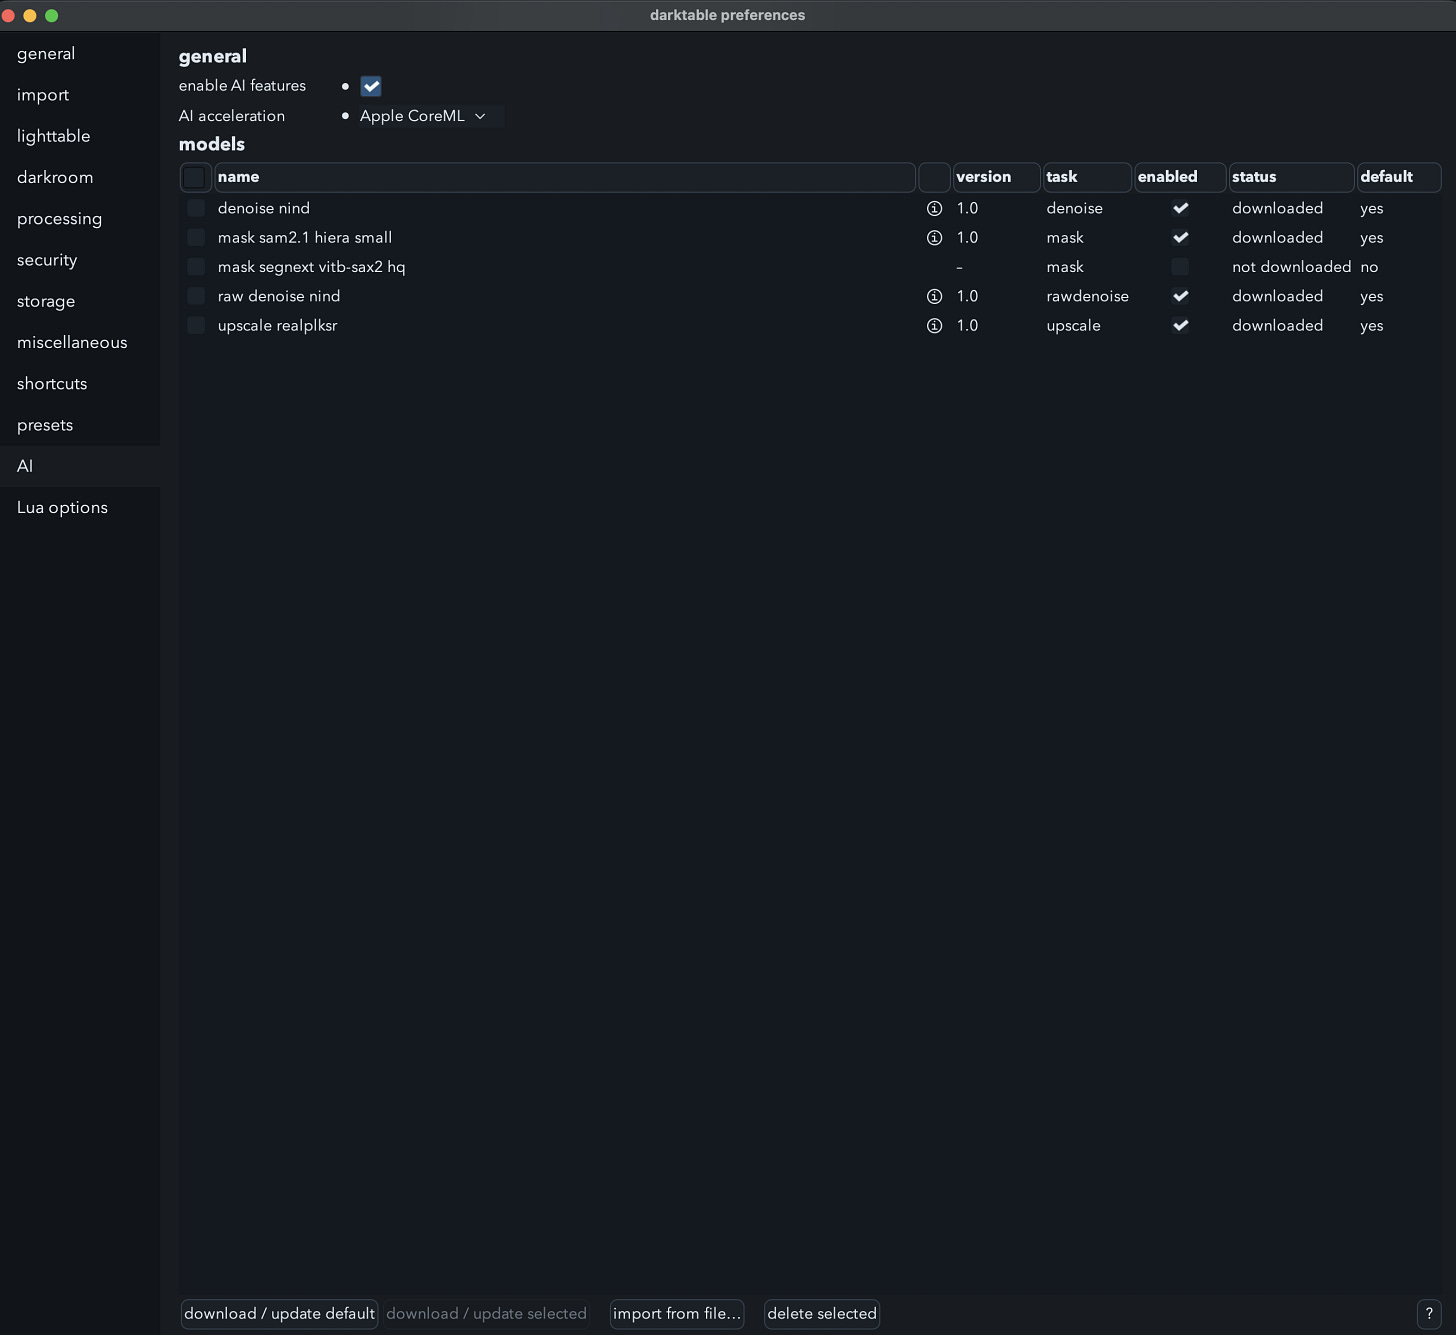Sort models by default column header
1456x1335 pixels.
pos(1399,177)
